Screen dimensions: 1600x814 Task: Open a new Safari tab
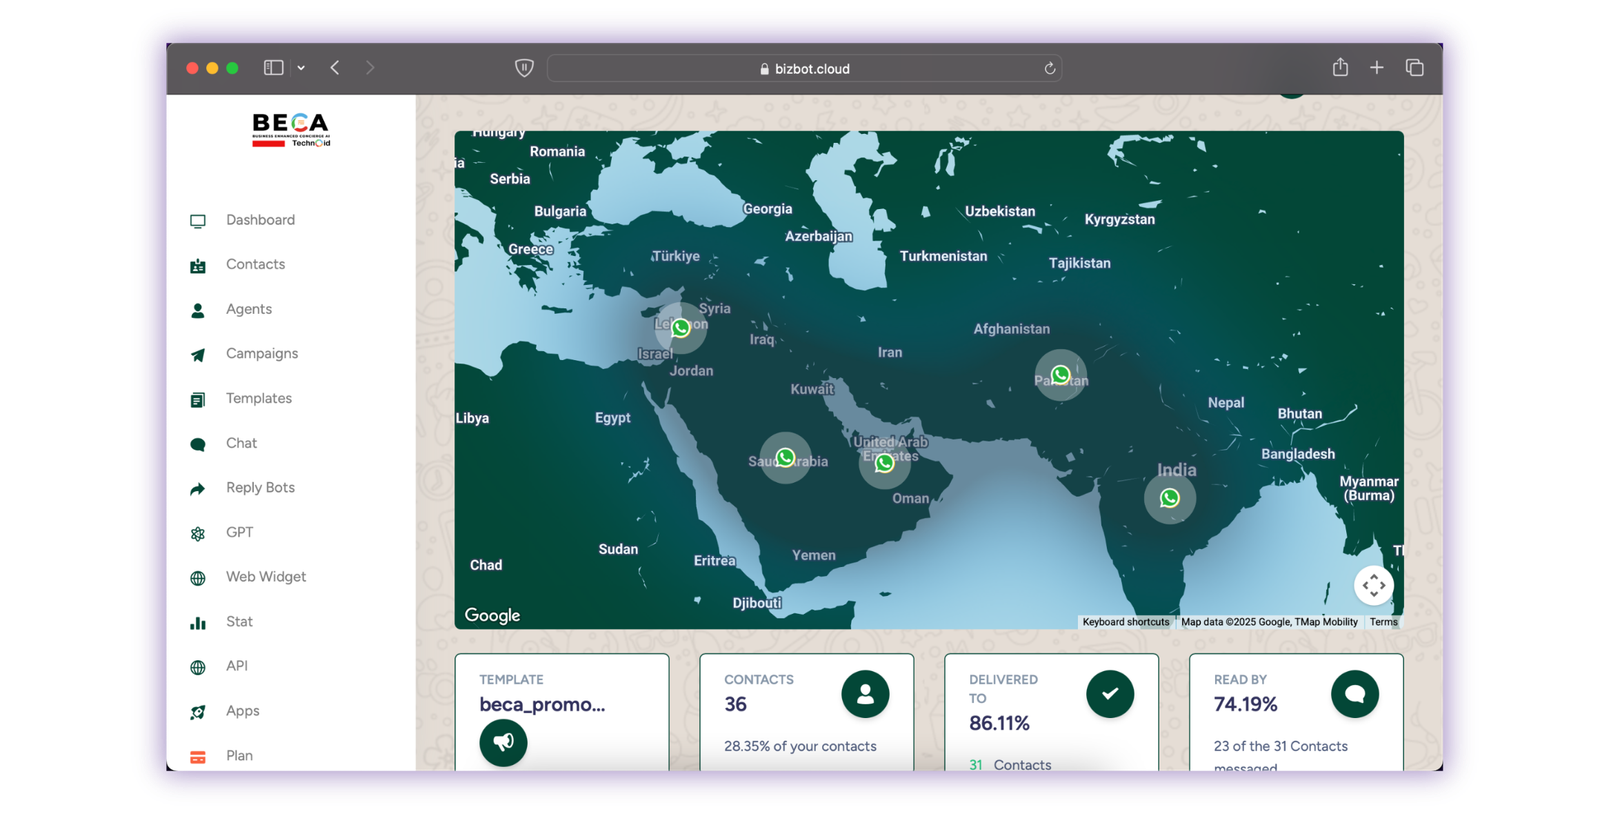pyautogui.click(x=1377, y=68)
